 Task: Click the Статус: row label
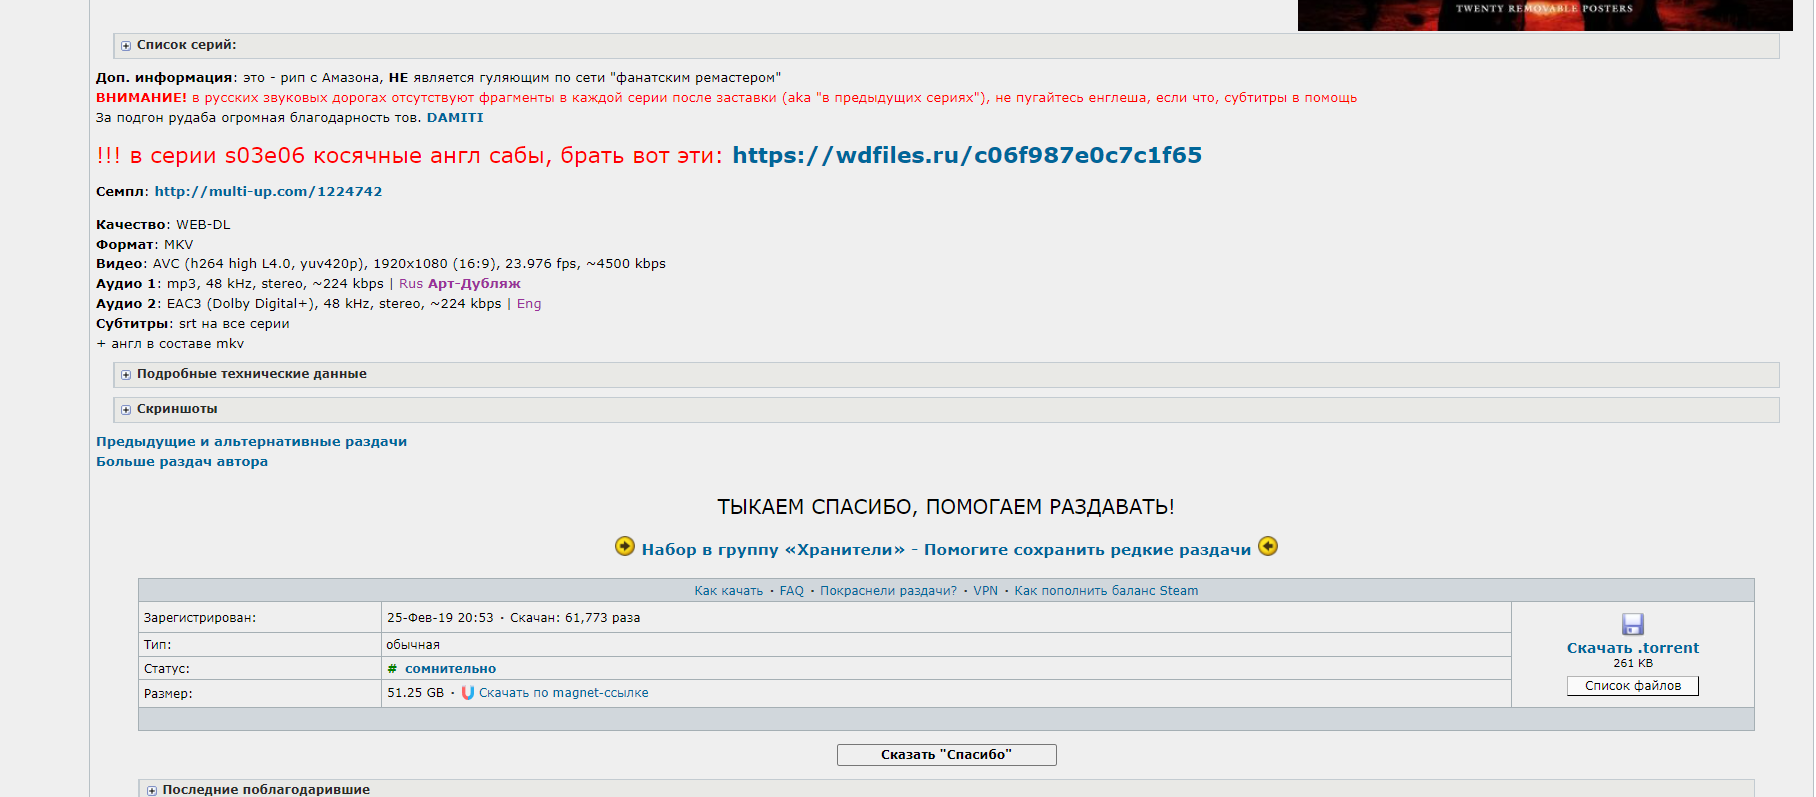[167, 669]
